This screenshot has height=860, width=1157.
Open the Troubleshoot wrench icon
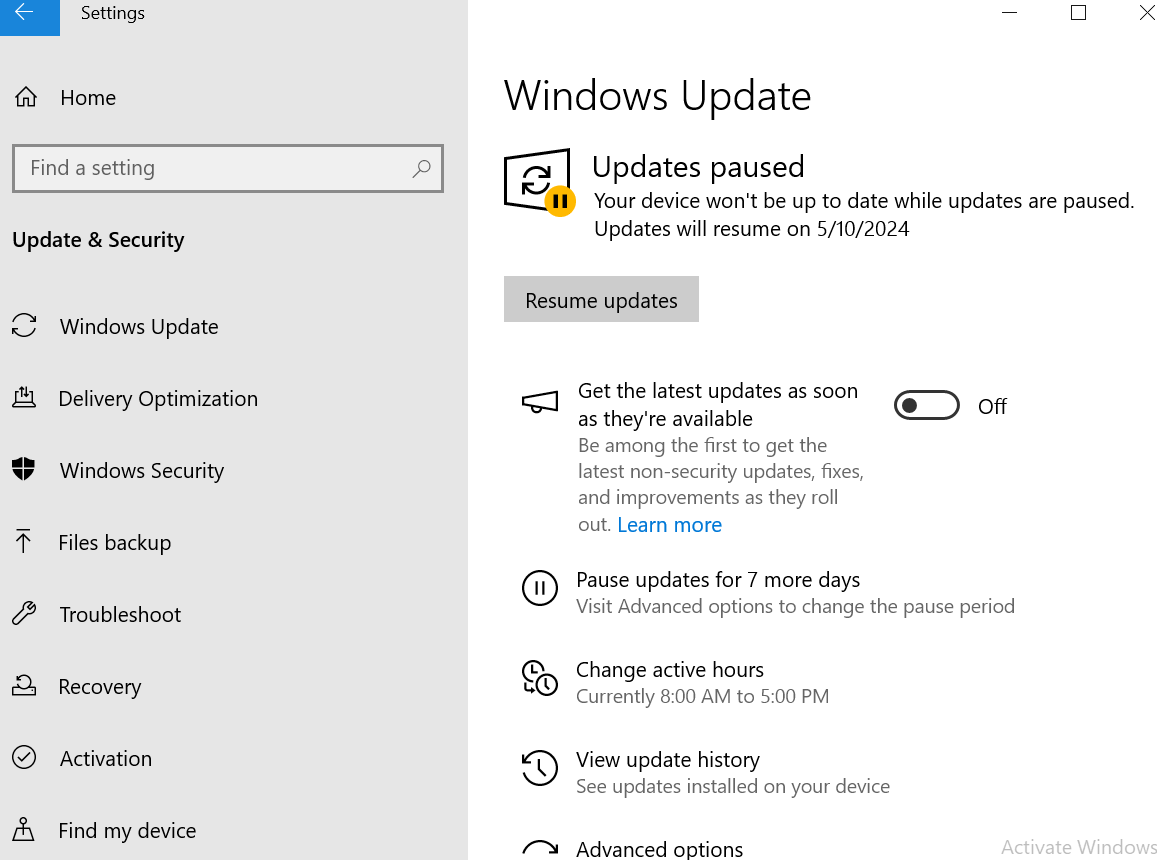[24, 613]
